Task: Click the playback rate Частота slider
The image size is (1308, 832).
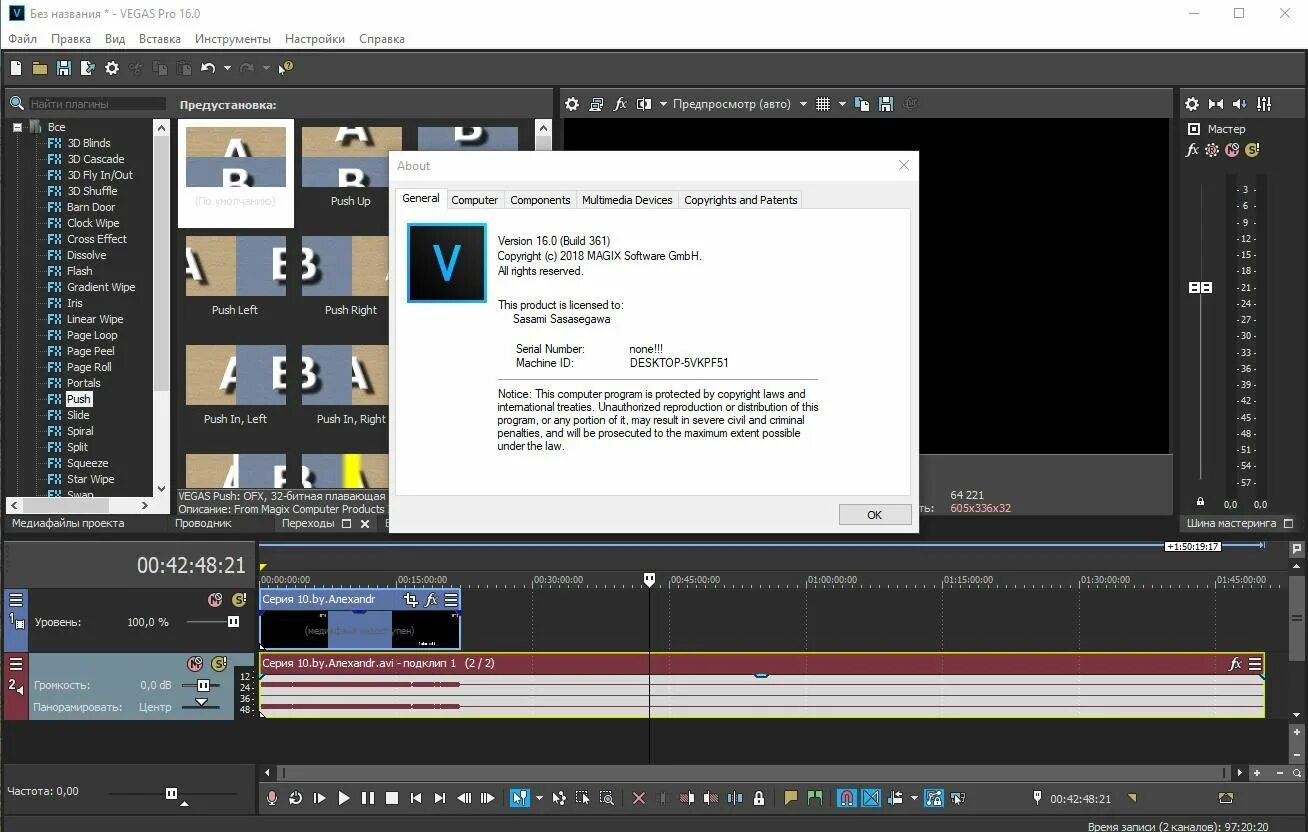Action: (x=171, y=793)
